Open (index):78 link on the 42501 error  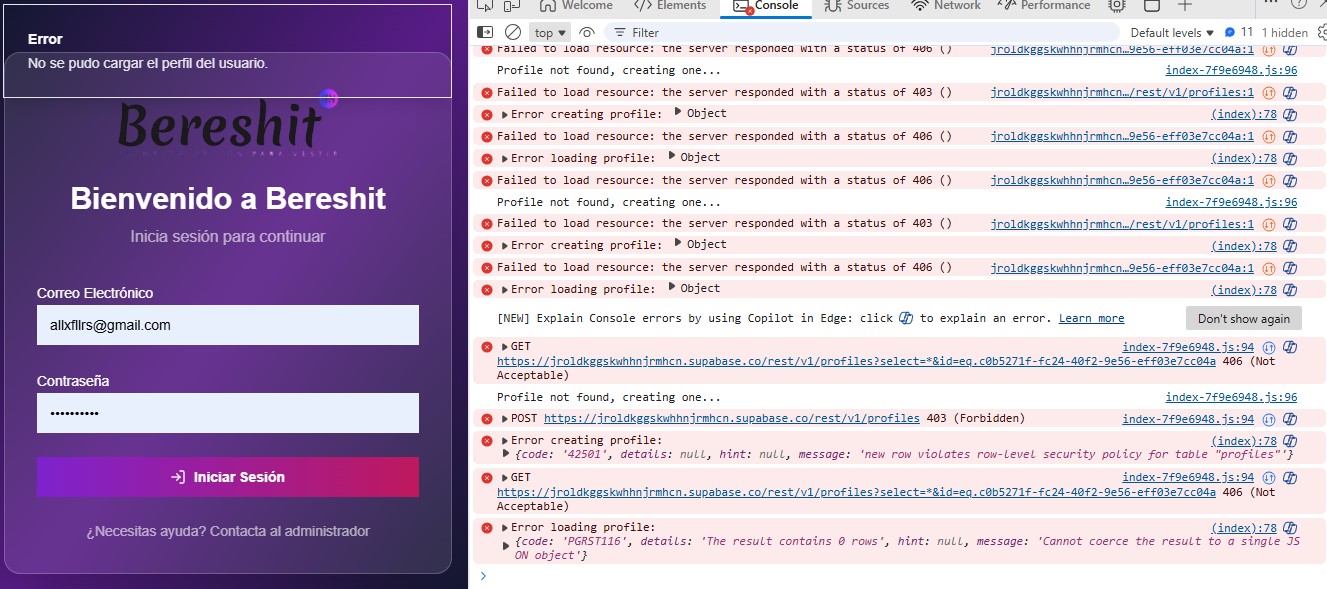point(1244,441)
